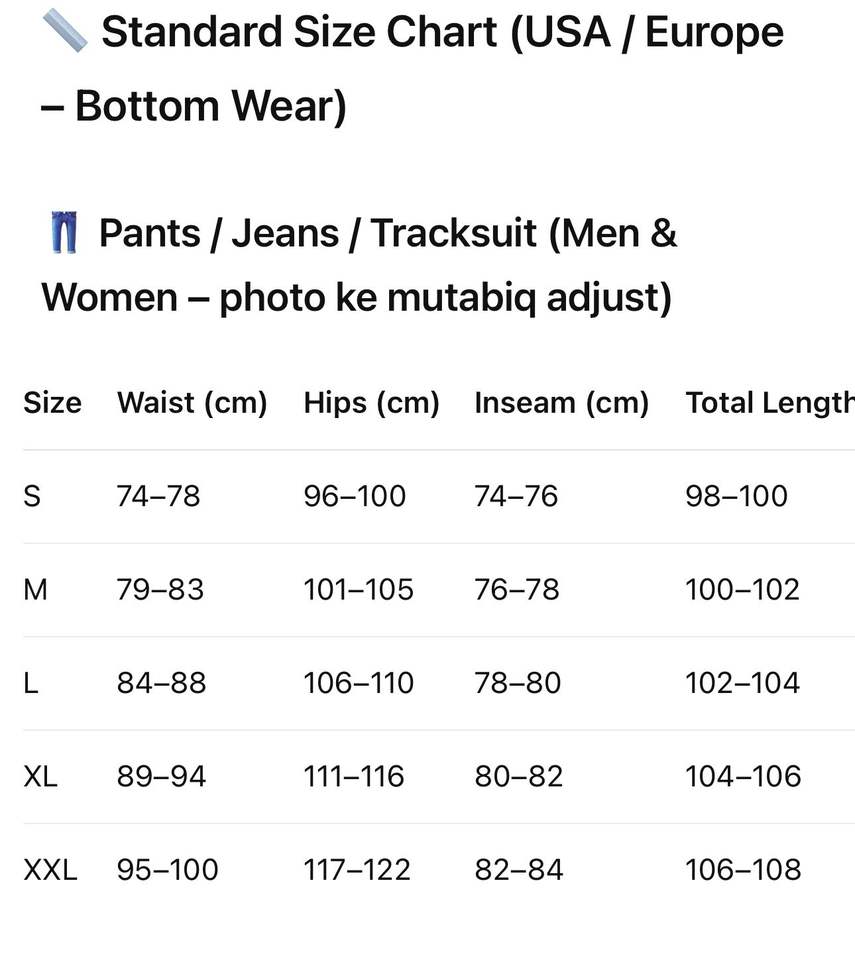Click the ruler emoji beside the title

65,32
